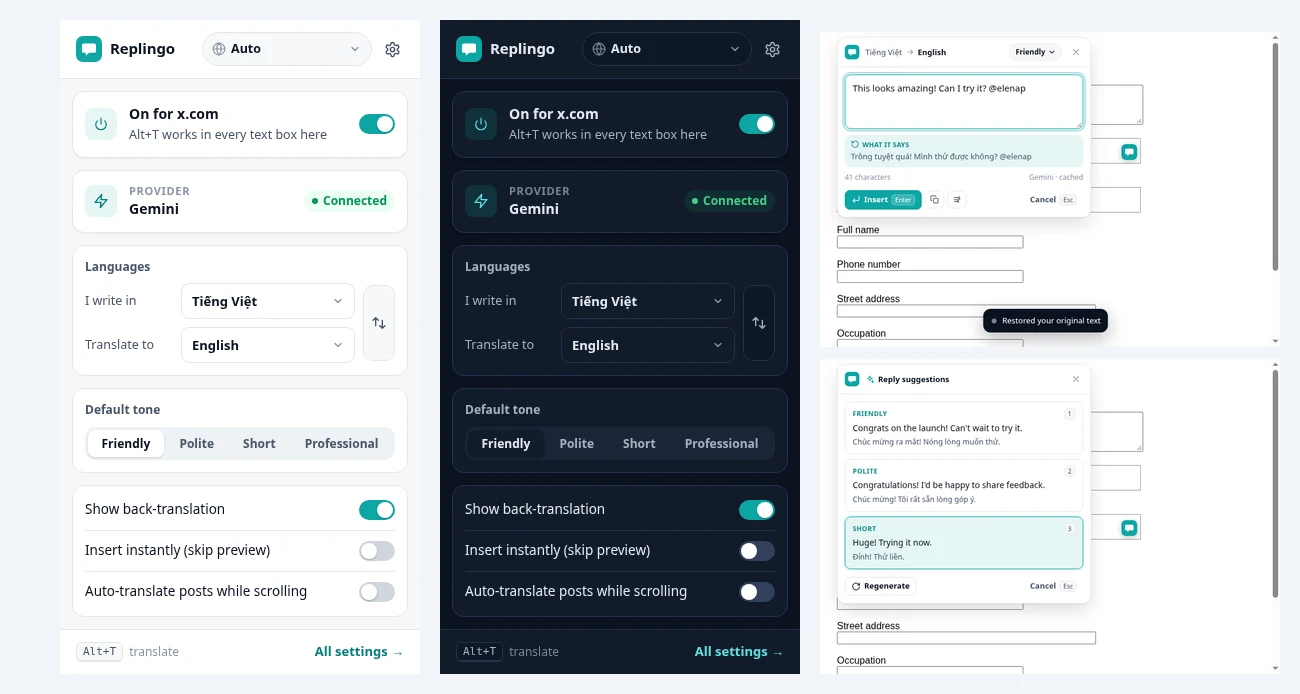Image resolution: width=1300 pixels, height=694 pixels.
Task: Click lightning provider icon in dark panel
Action: 481,201
